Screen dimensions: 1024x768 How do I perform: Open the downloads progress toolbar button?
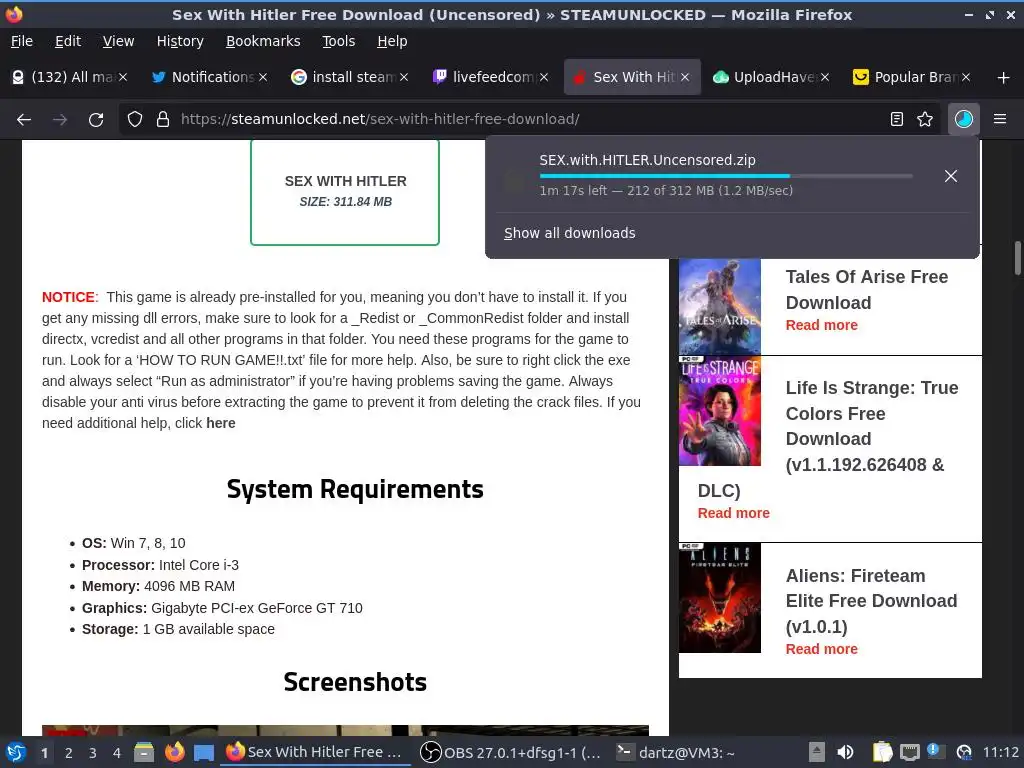coord(964,120)
